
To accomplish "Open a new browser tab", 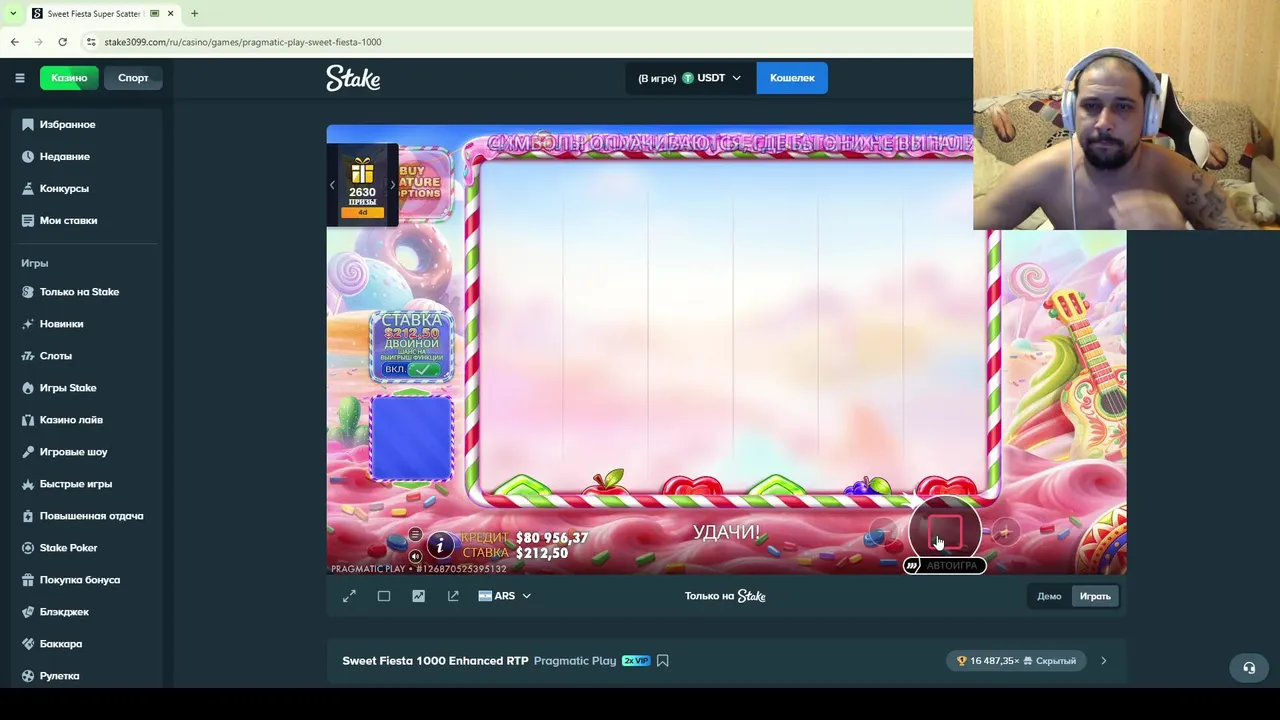I will click(194, 14).
